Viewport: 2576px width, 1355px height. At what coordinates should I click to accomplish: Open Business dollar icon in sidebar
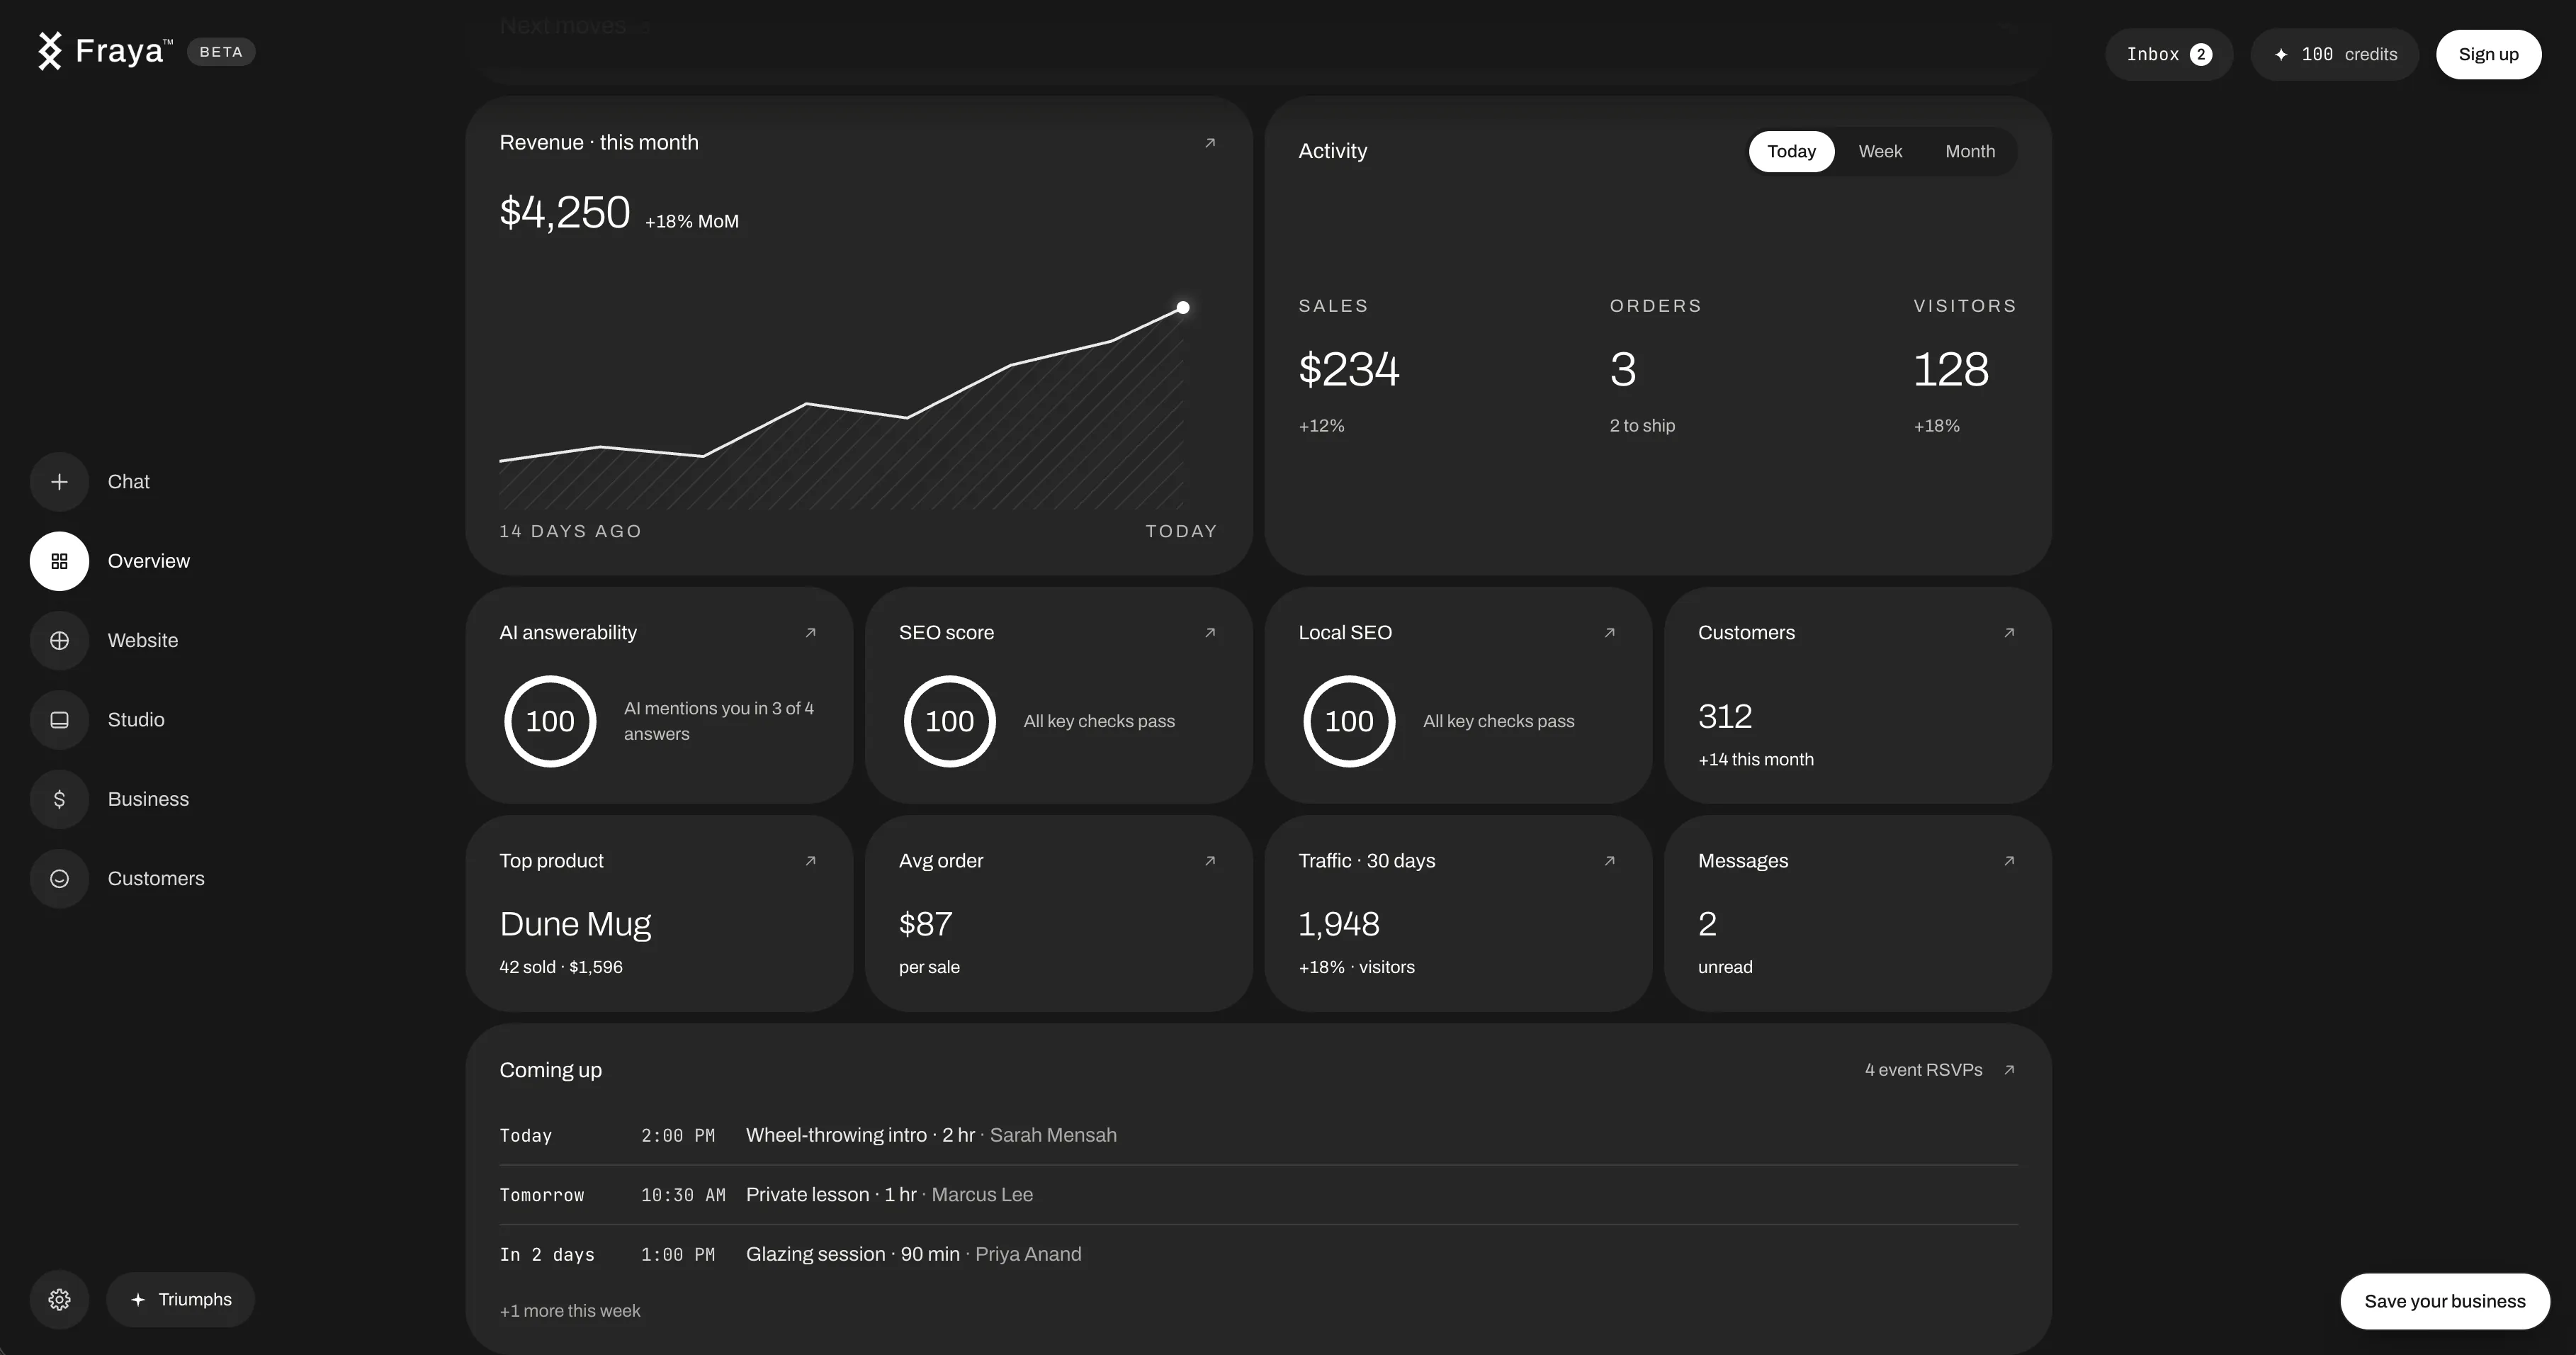[x=59, y=799]
